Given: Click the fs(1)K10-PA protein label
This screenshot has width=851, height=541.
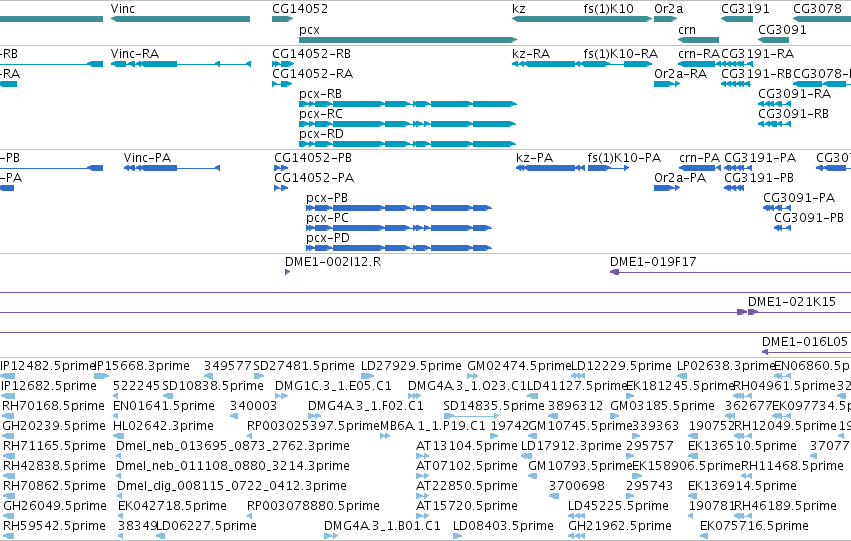Looking at the screenshot, I should (x=624, y=157).
